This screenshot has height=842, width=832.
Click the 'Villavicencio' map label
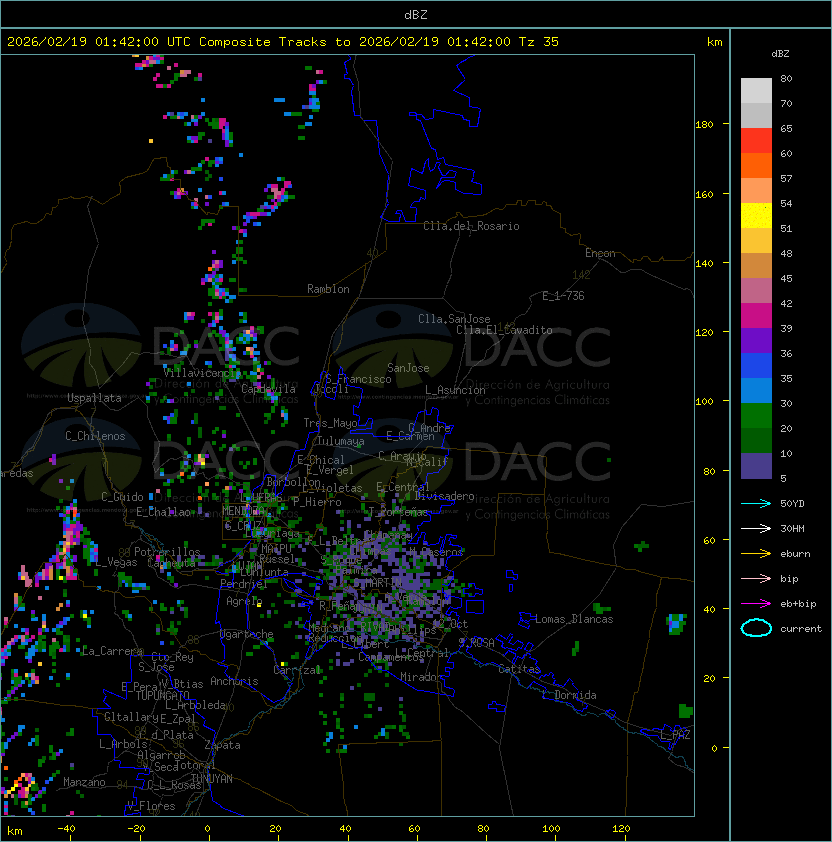click(x=202, y=373)
